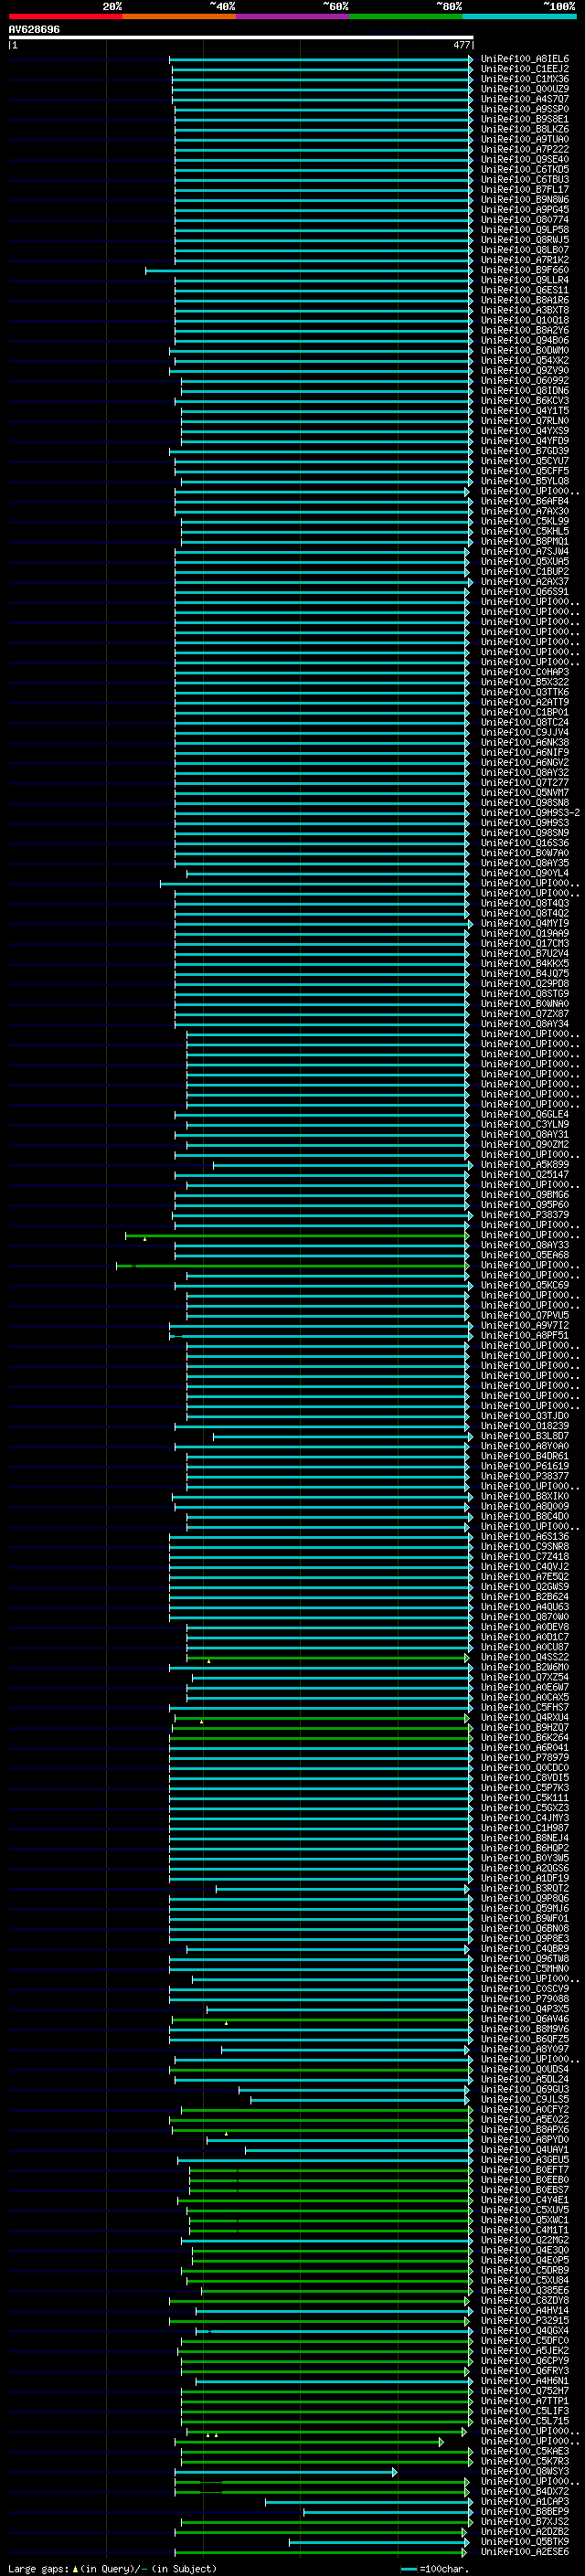Screen dimensions: 585x2576
Task: Select the label UniRef100_P78979
Action: point(524,1758)
